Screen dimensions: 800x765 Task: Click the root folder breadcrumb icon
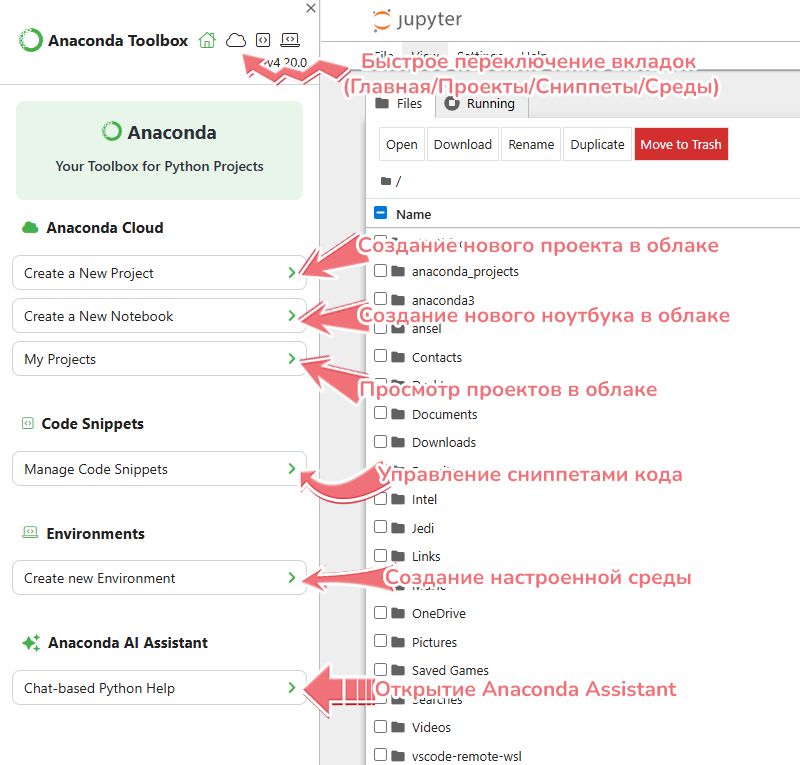(x=386, y=181)
